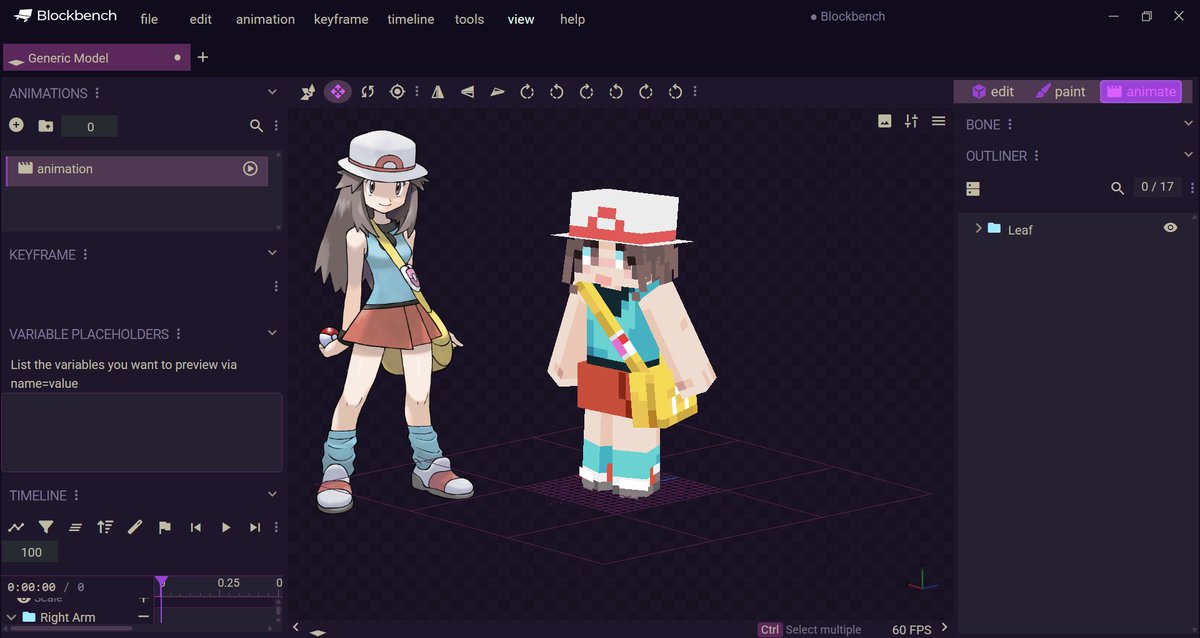Click the axis orientation gizmo in viewport
The height and width of the screenshot is (638, 1200).
click(x=924, y=581)
